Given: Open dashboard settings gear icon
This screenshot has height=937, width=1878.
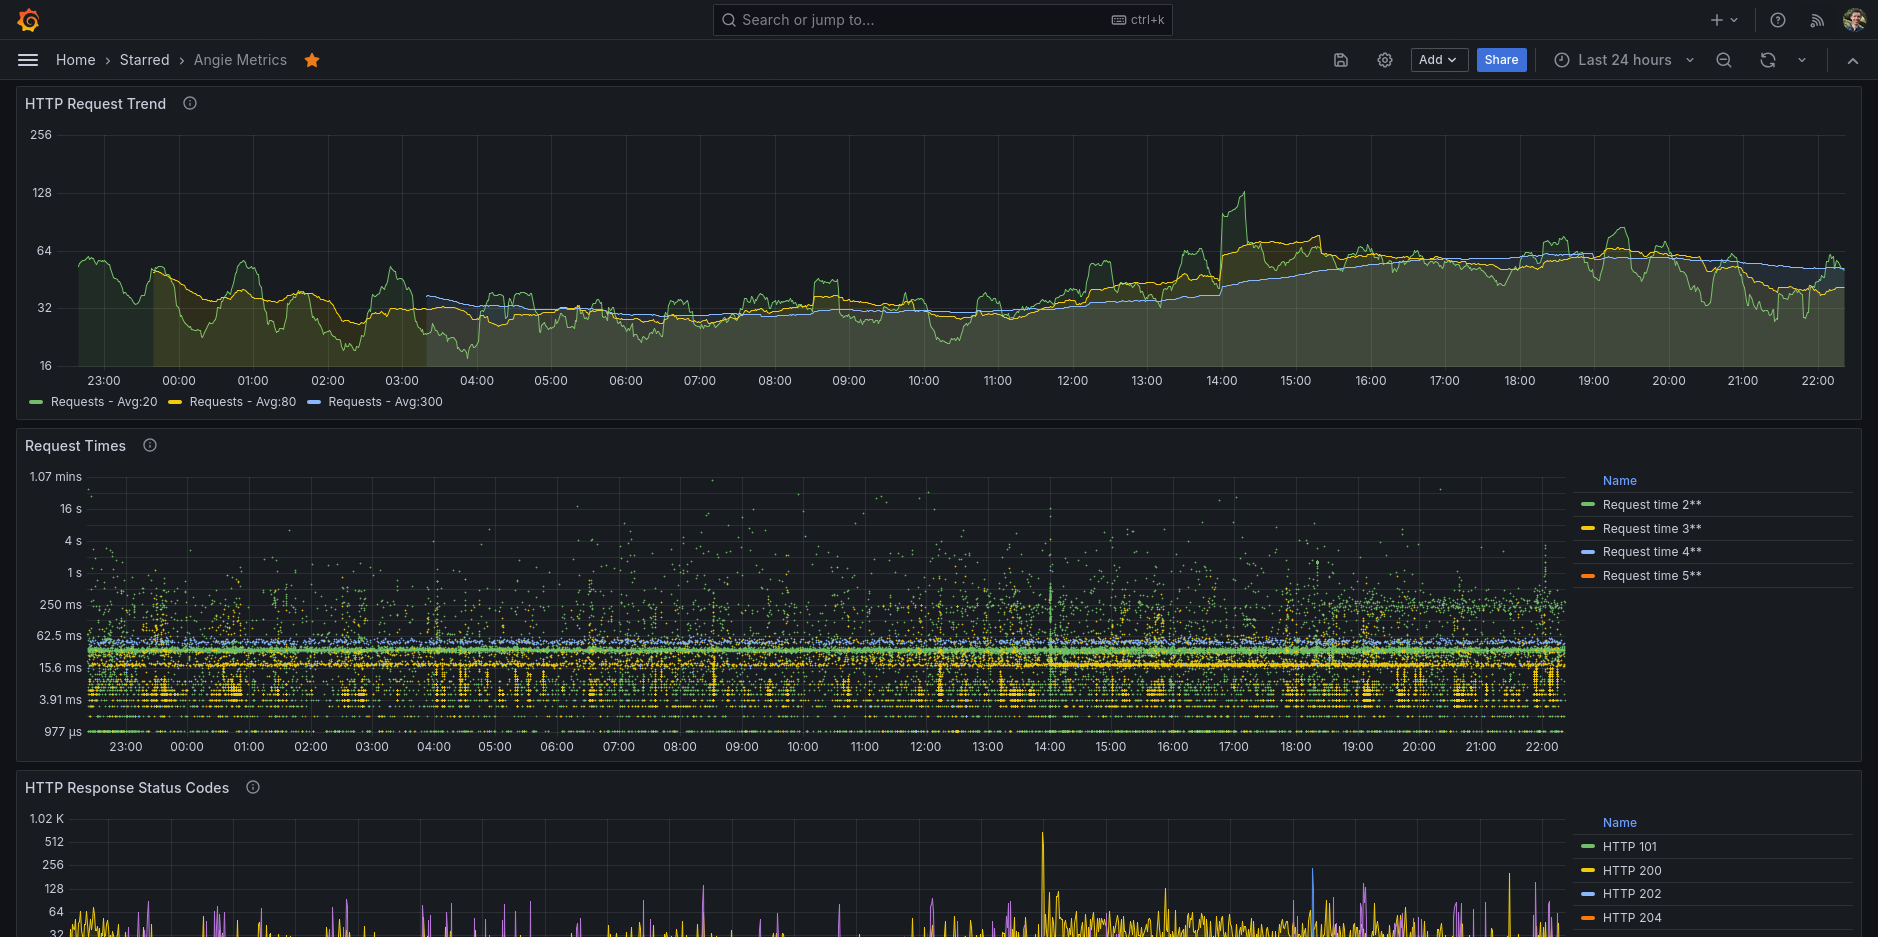Looking at the screenshot, I should [x=1385, y=60].
